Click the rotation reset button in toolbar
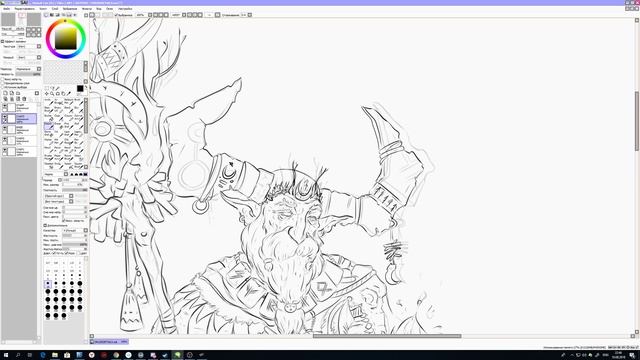640x360 pixels. [200, 15]
